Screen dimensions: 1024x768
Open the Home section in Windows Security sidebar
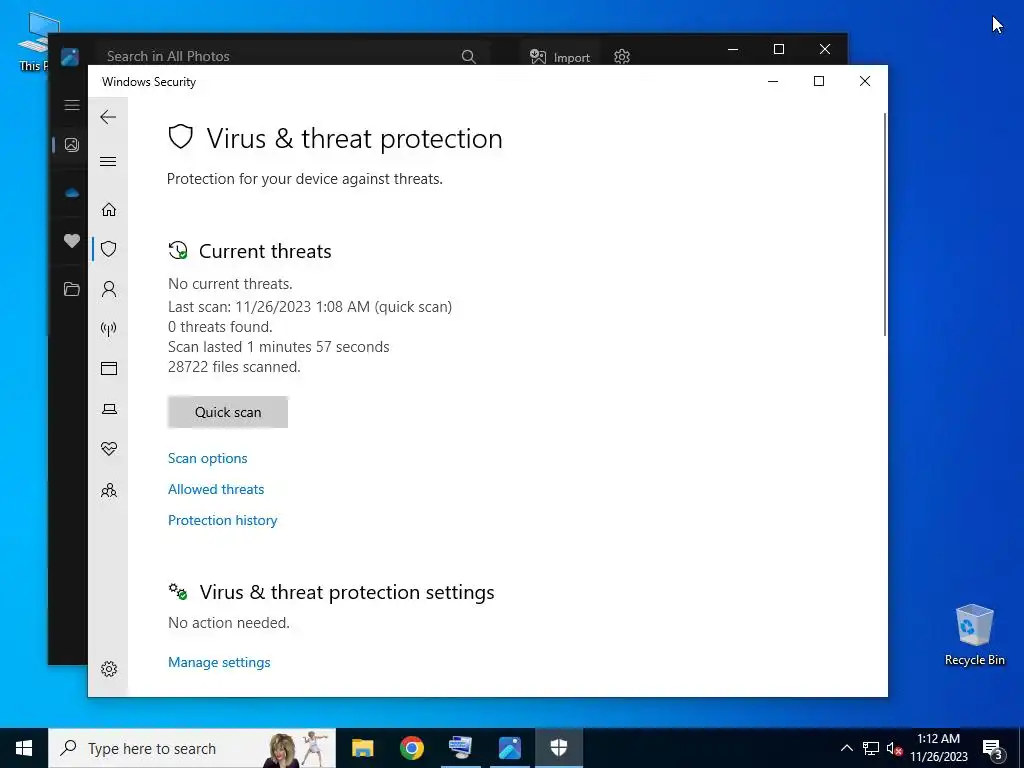click(x=109, y=209)
